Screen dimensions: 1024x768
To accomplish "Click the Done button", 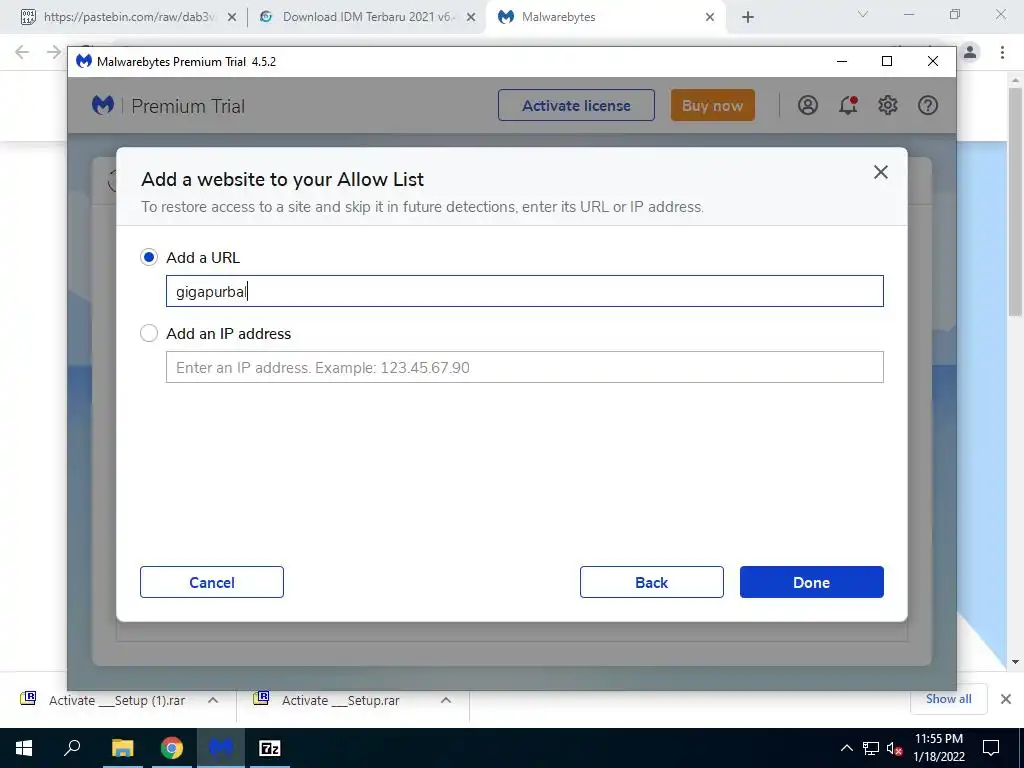I will pyautogui.click(x=812, y=582).
